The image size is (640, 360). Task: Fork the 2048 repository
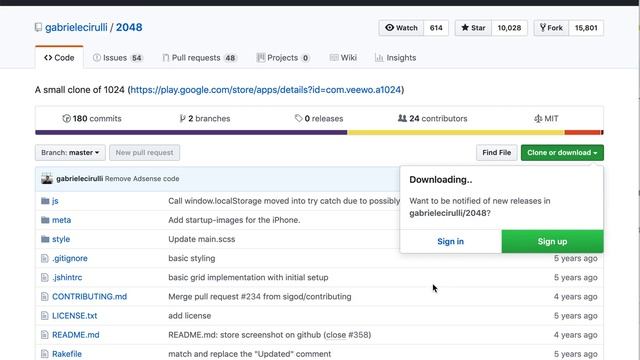(551, 28)
